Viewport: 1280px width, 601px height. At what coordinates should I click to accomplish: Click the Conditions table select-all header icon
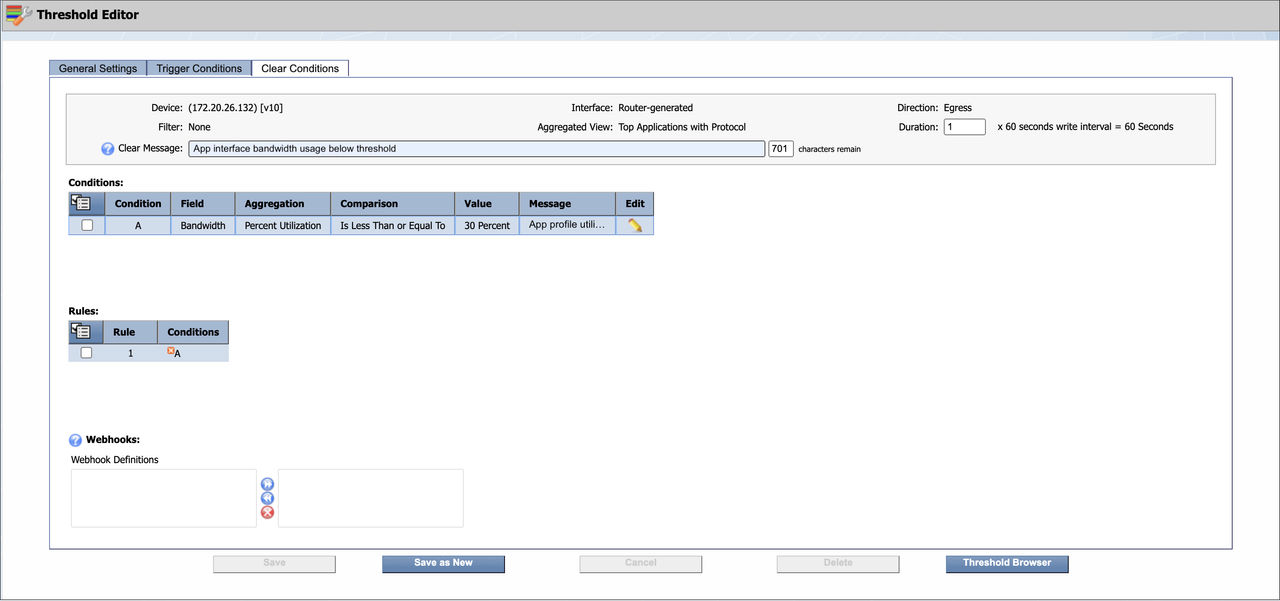(x=81, y=204)
